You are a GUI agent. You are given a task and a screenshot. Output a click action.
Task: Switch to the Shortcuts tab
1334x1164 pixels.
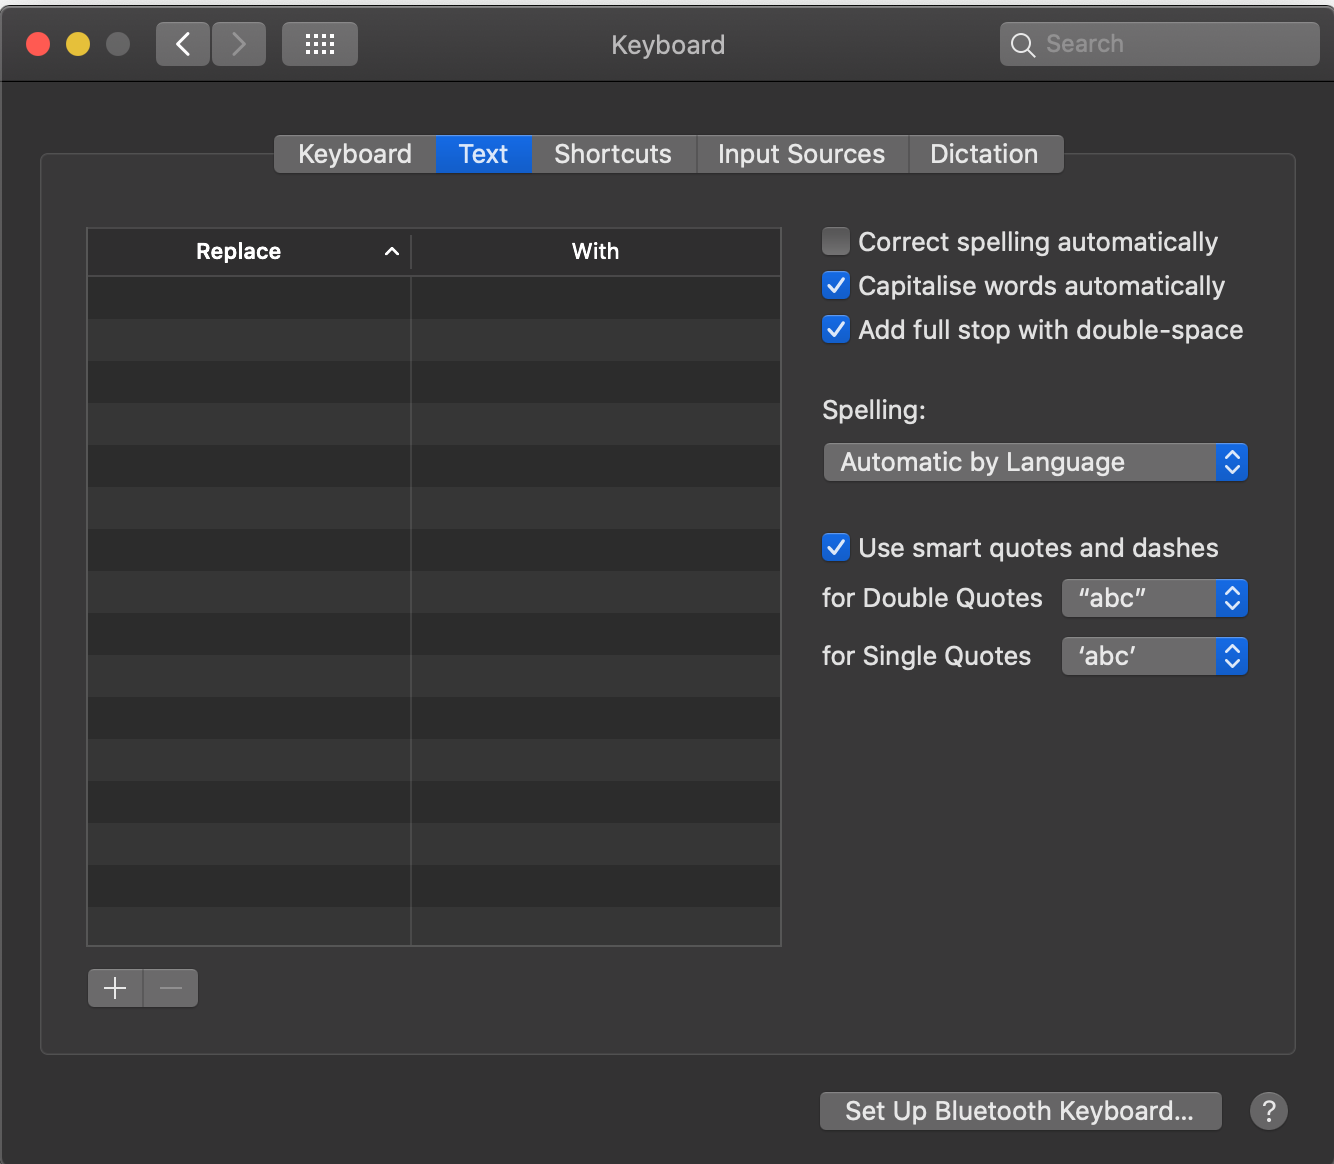pyautogui.click(x=613, y=154)
